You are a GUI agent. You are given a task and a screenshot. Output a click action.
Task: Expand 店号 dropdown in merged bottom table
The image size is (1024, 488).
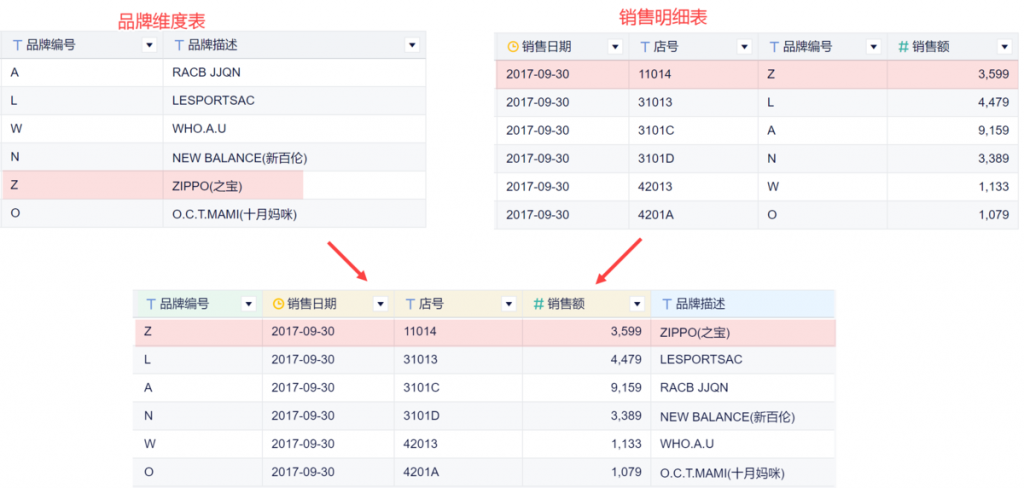506,304
